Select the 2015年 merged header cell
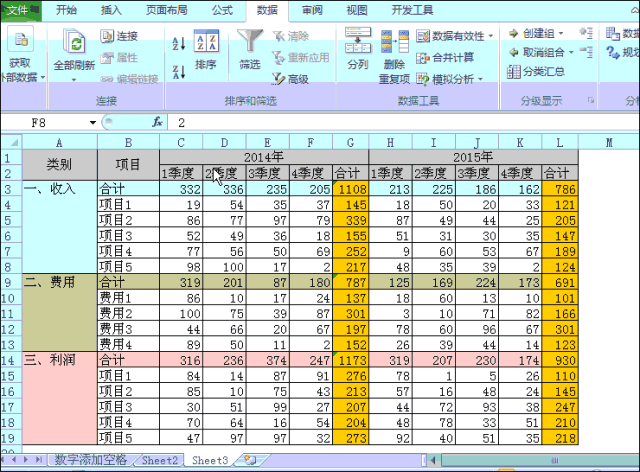Screen dimensions: 640x472 (x=473, y=157)
